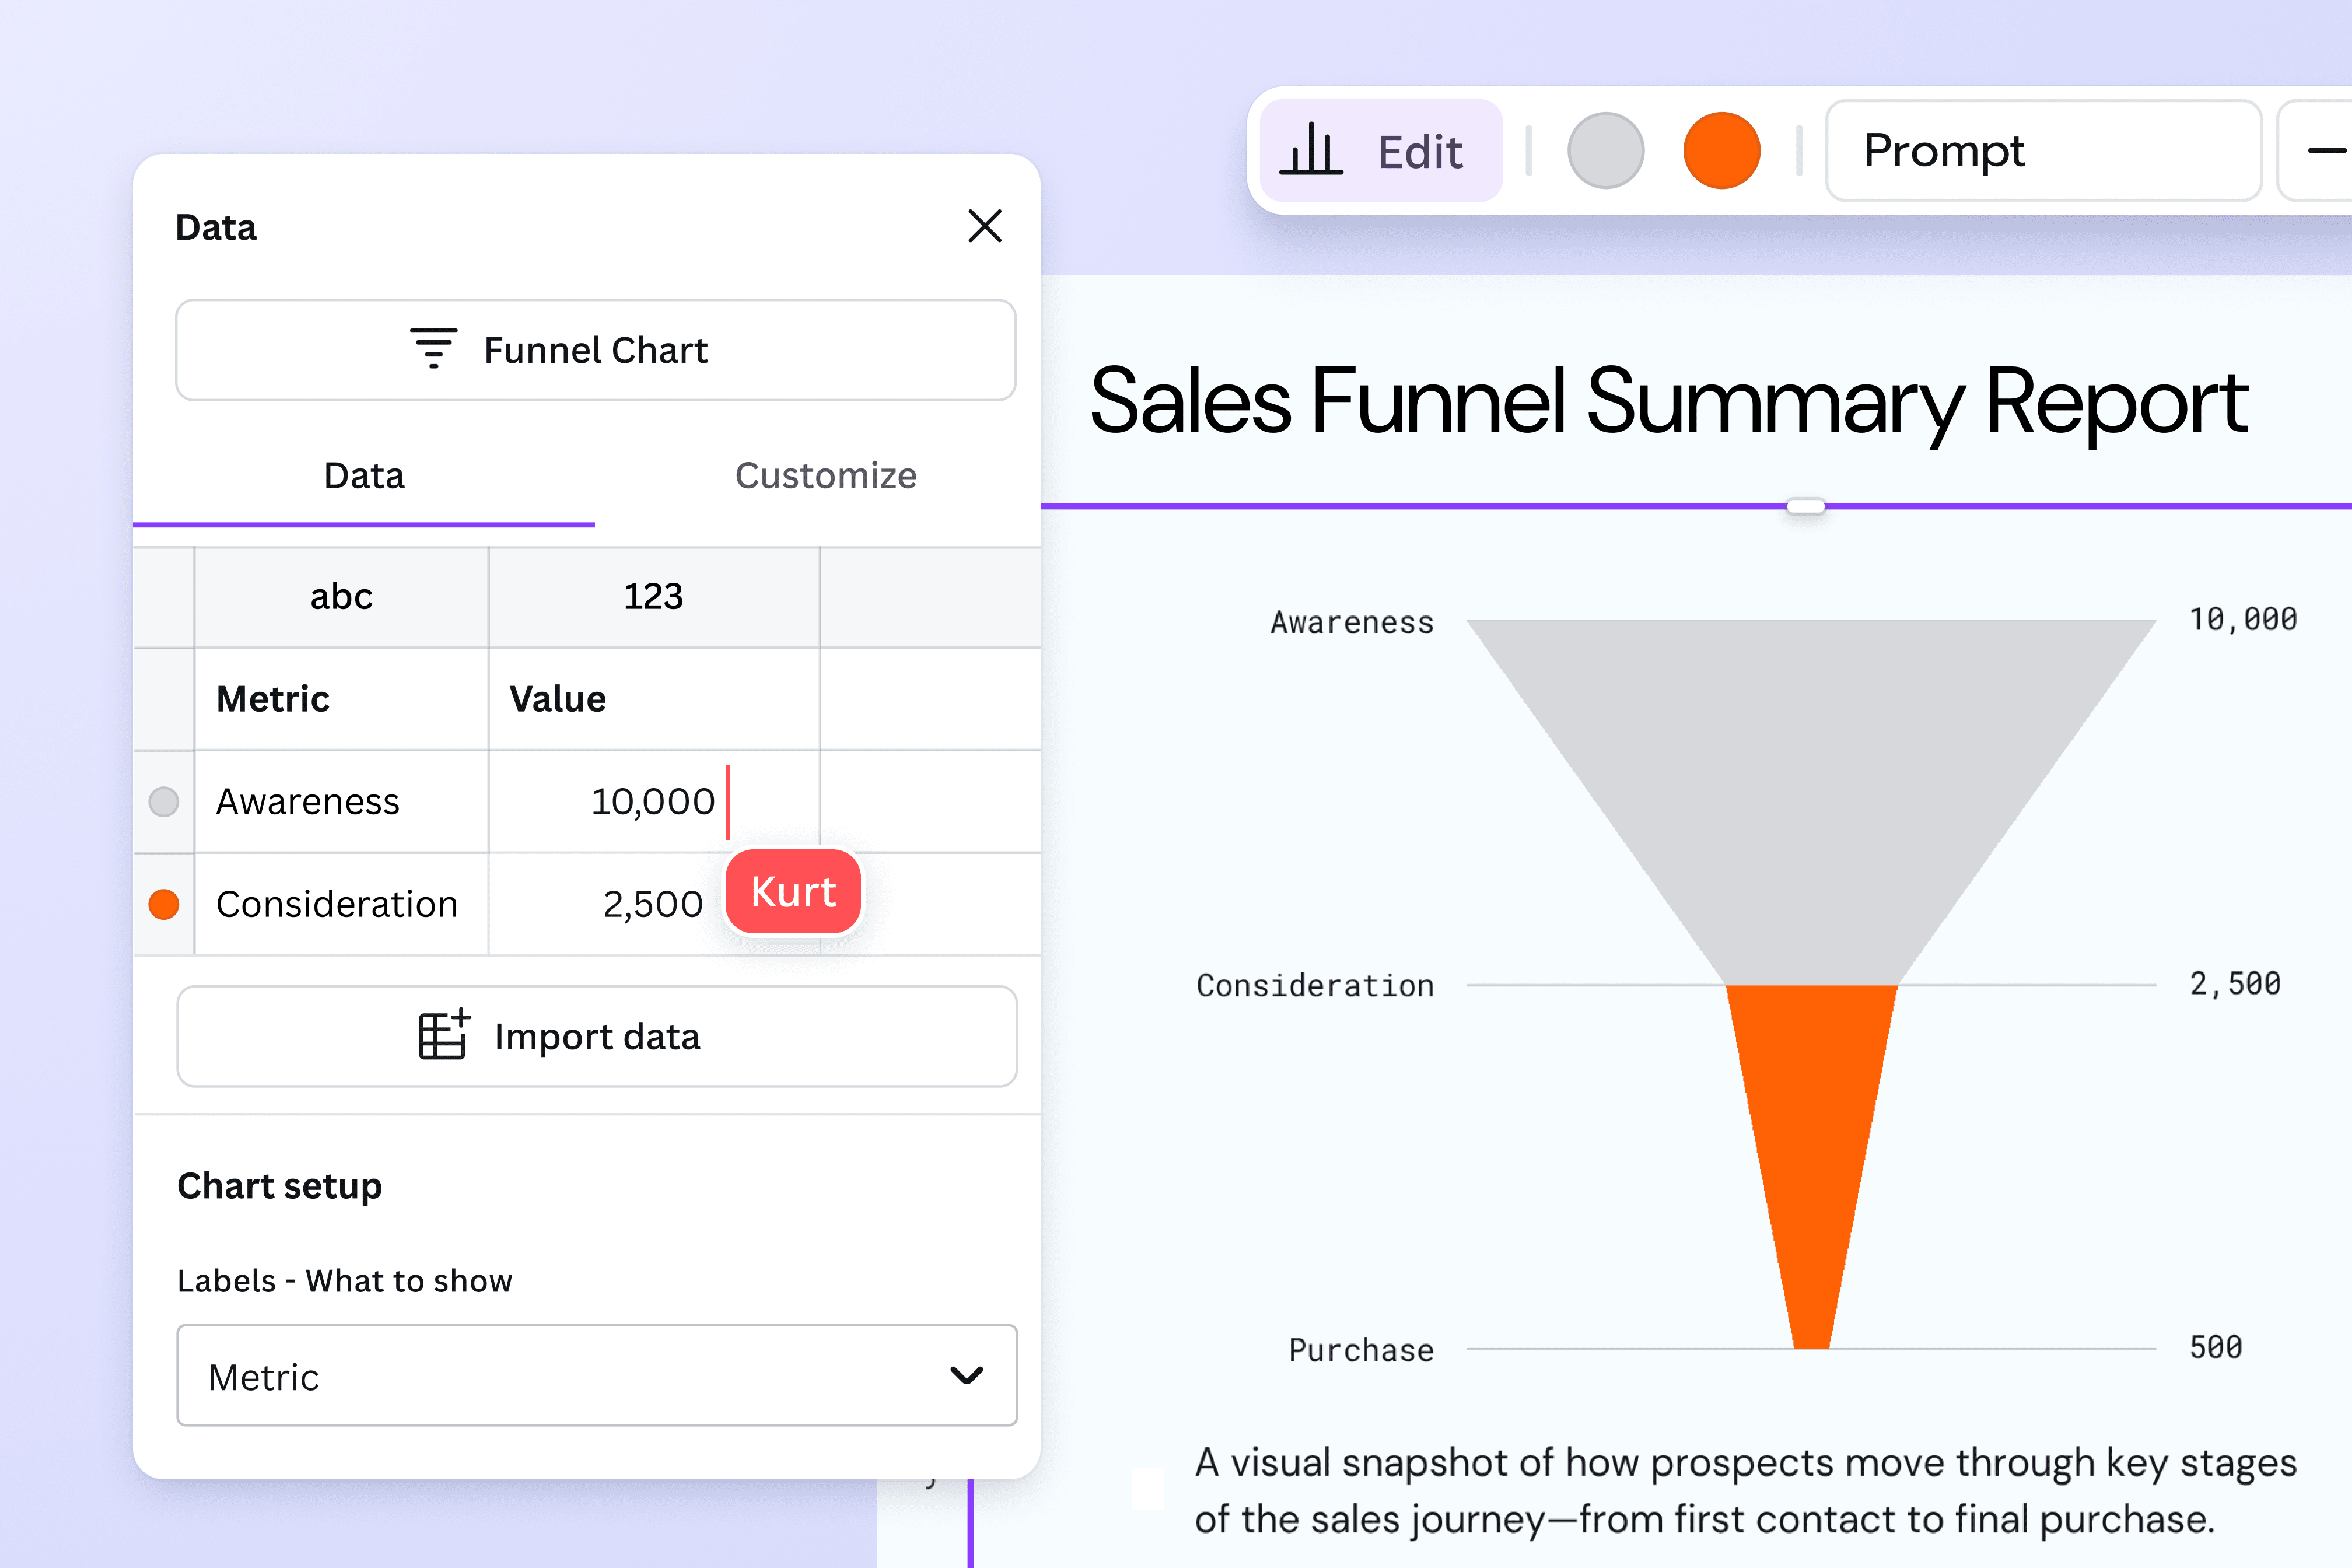Close the Data panel
Image resolution: width=2352 pixels, height=1568 pixels.
coord(984,226)
